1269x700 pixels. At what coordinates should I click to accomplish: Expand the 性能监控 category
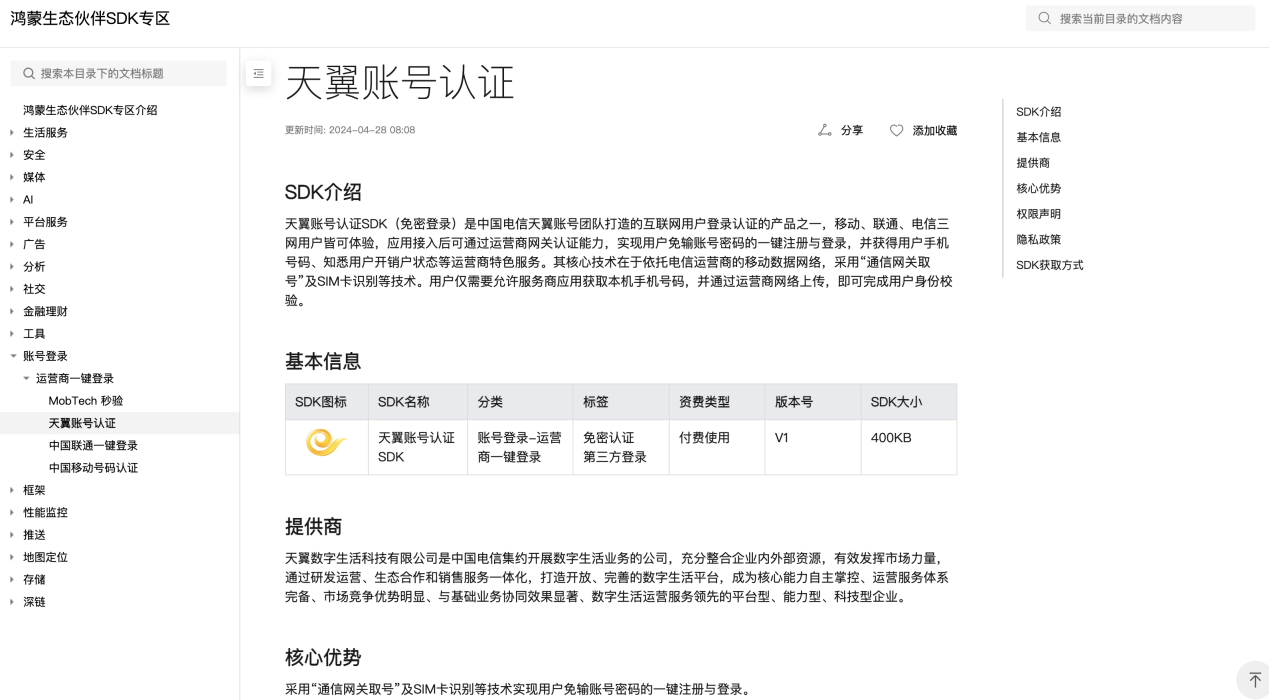[x=13, y=512]
